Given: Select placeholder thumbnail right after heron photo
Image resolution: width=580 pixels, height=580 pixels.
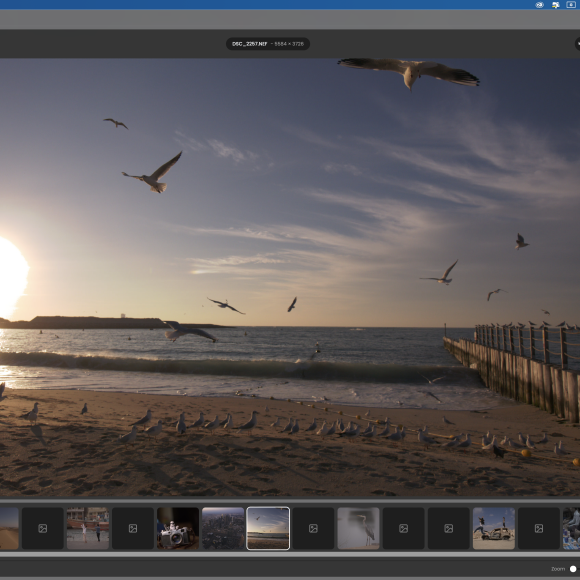Looking at the screenshot, I should coord(404,528).
